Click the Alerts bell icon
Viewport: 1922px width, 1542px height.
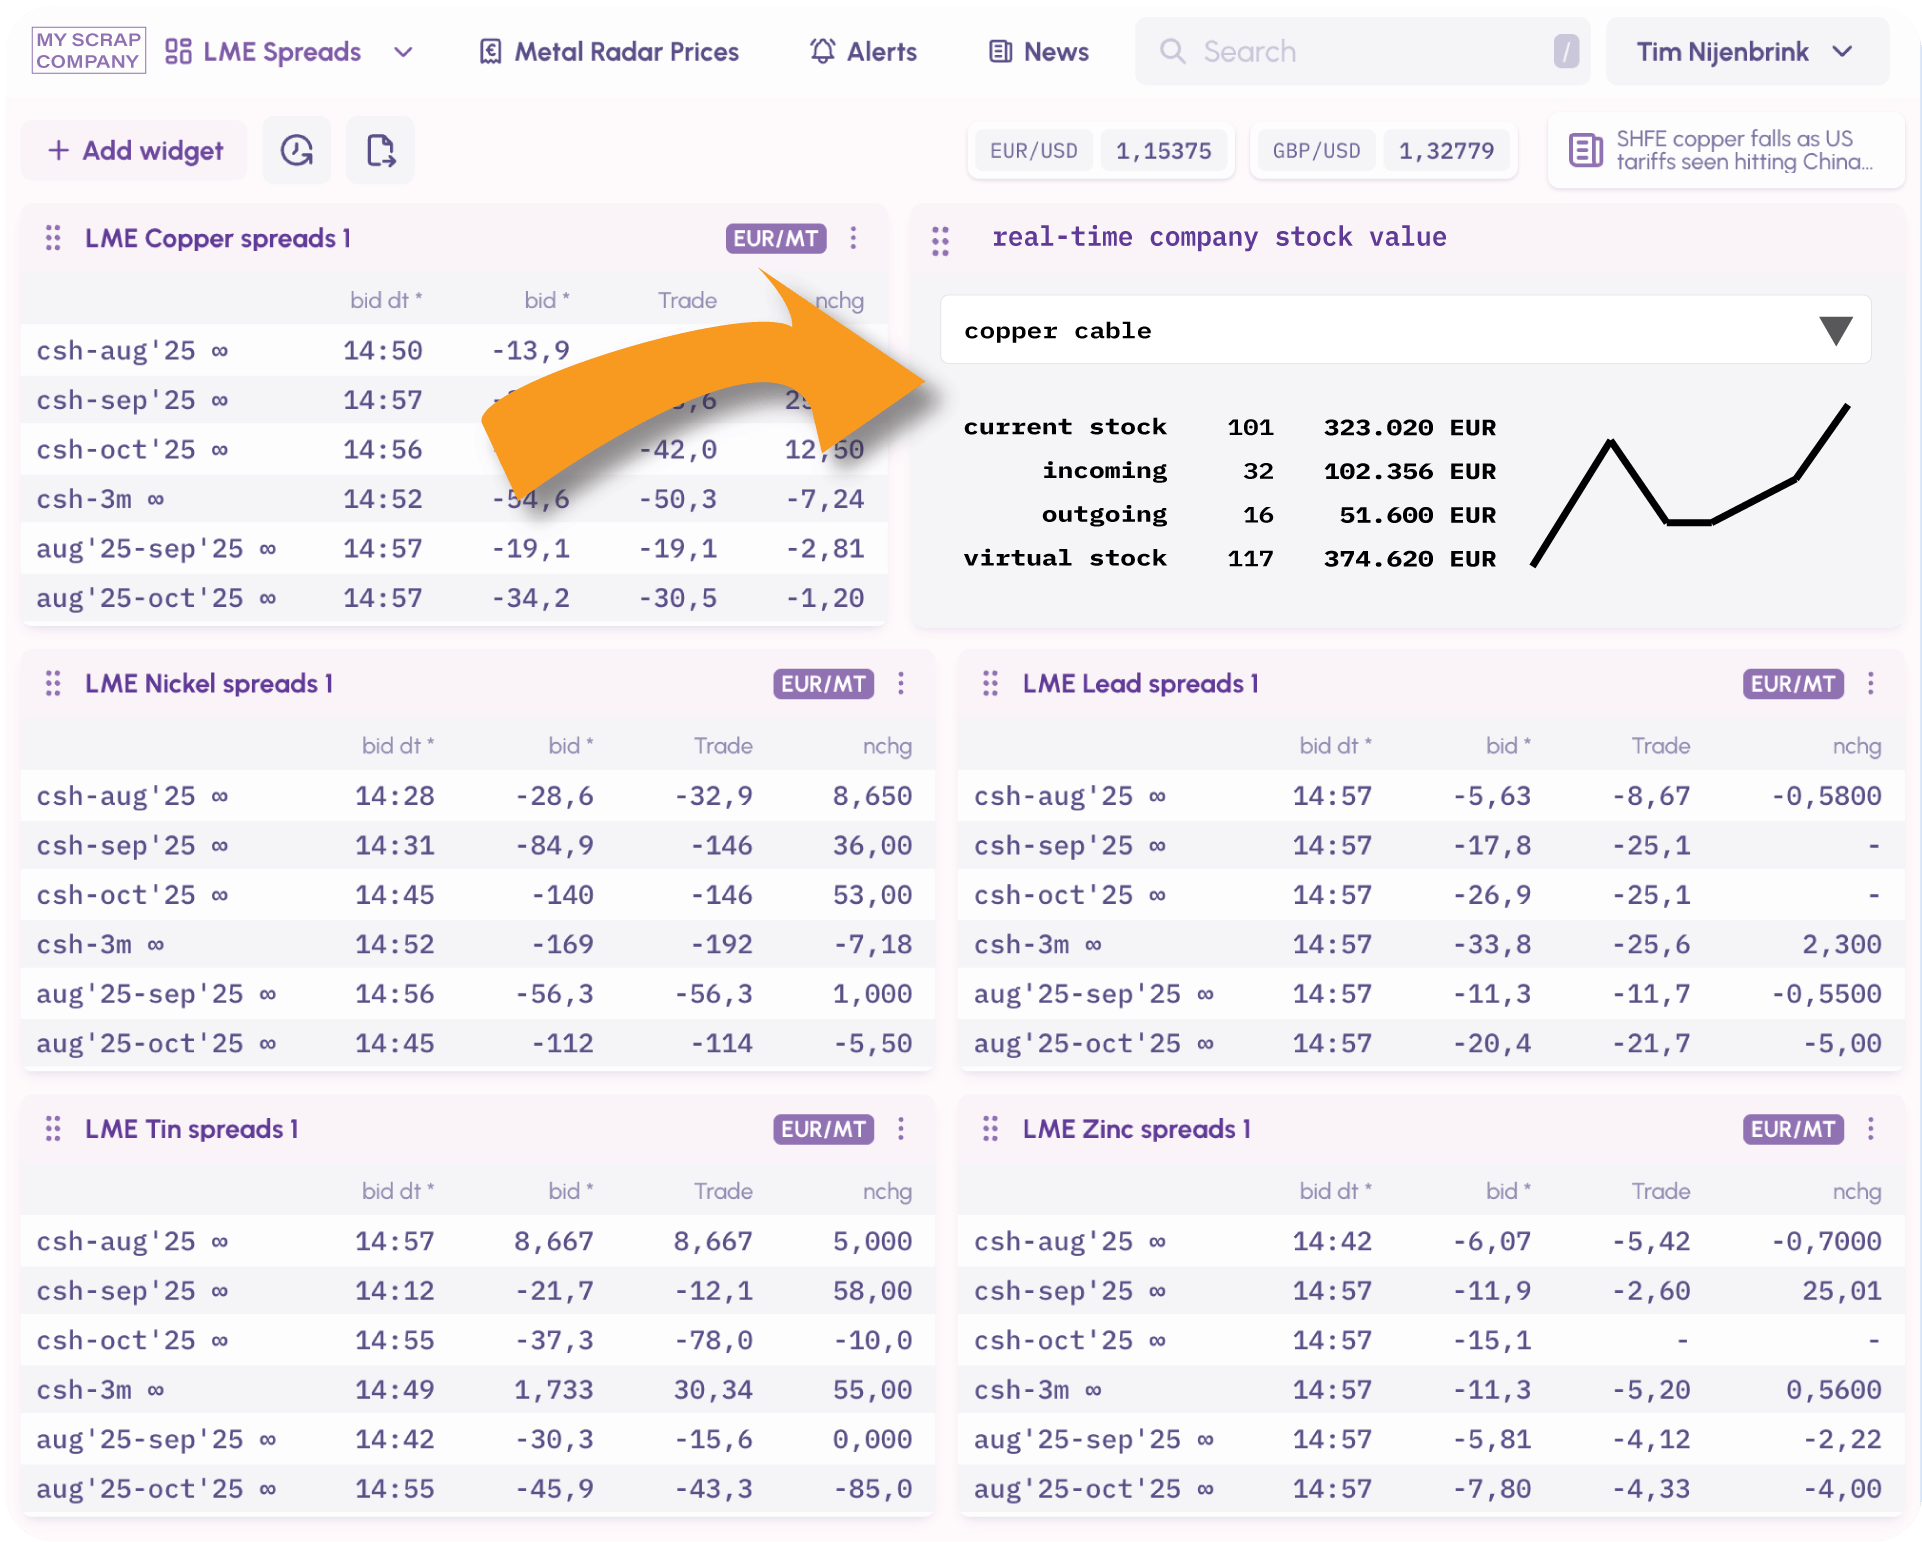tap(822, 51)
